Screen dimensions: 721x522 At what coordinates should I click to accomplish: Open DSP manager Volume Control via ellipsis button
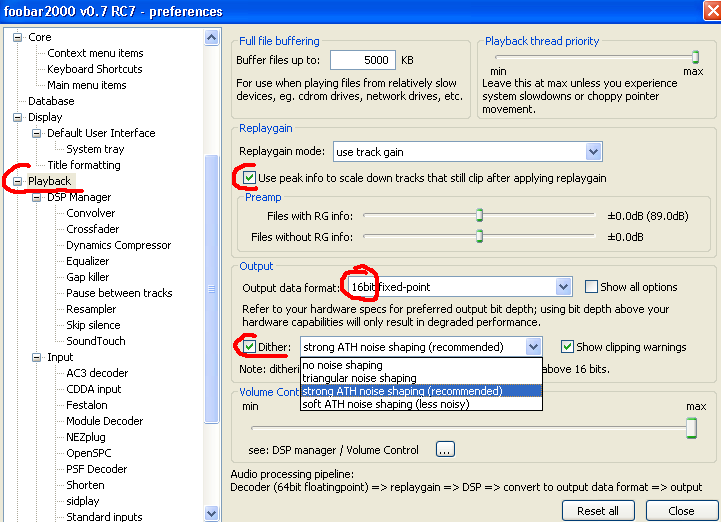coord(445,449)
